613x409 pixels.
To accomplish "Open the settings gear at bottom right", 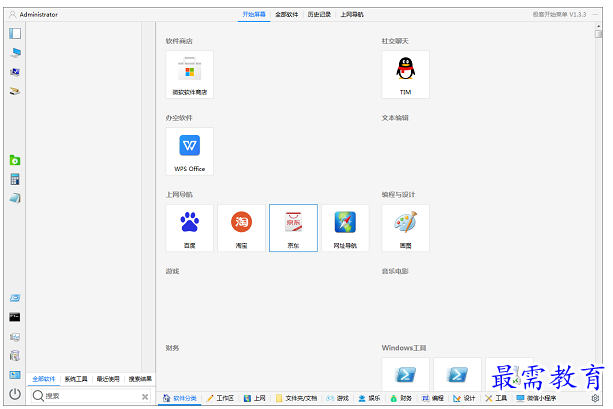I will [x=595, y=398].
